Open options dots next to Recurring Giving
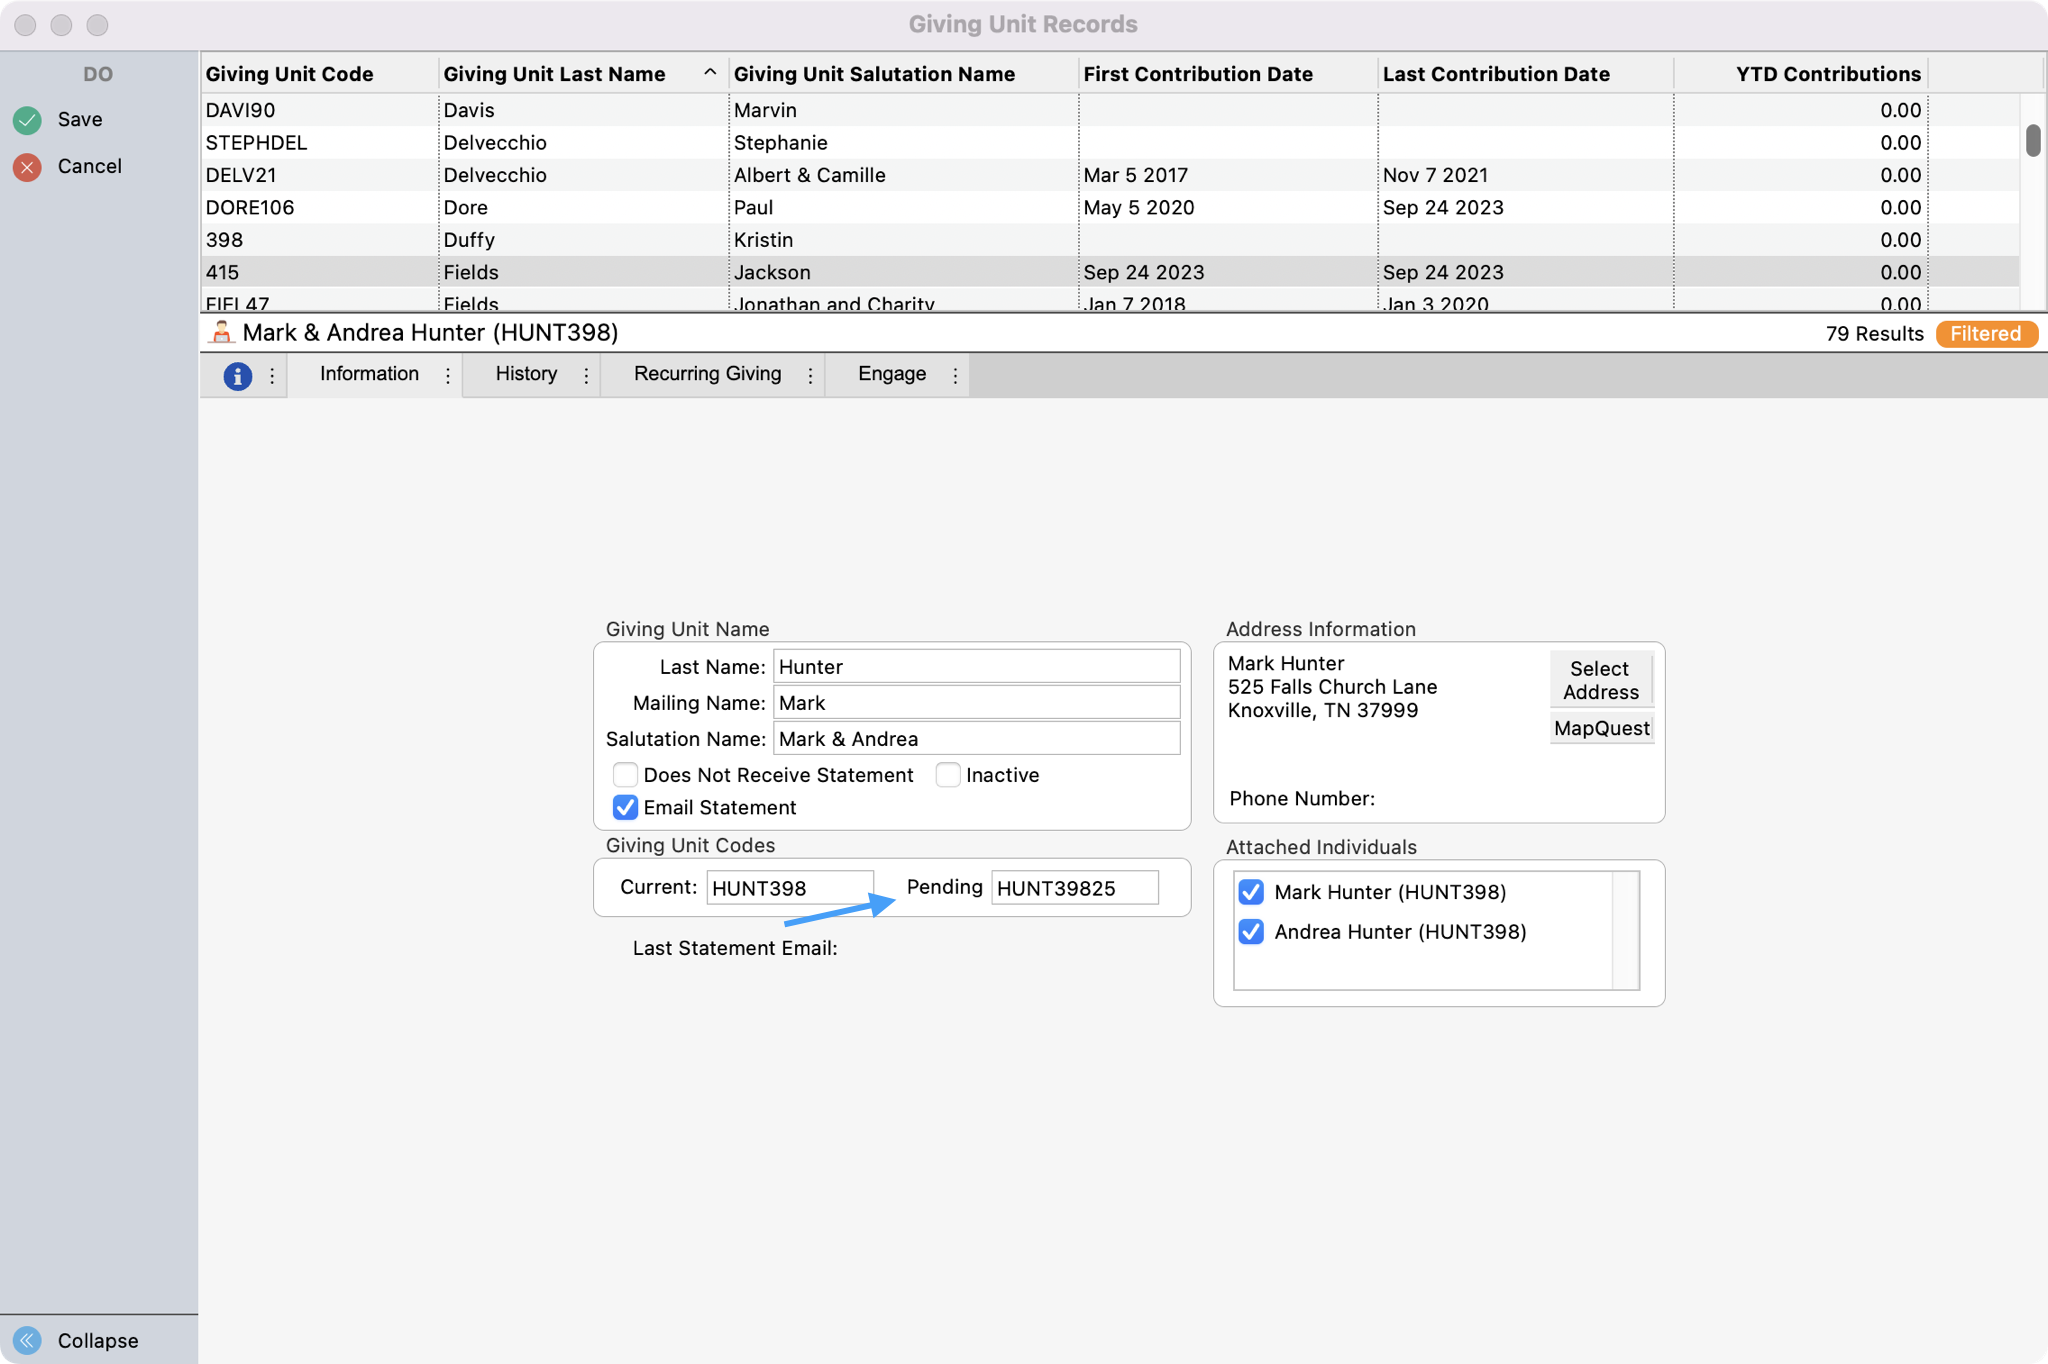Screen dimensions: 2048x1364 pos(810,376)
